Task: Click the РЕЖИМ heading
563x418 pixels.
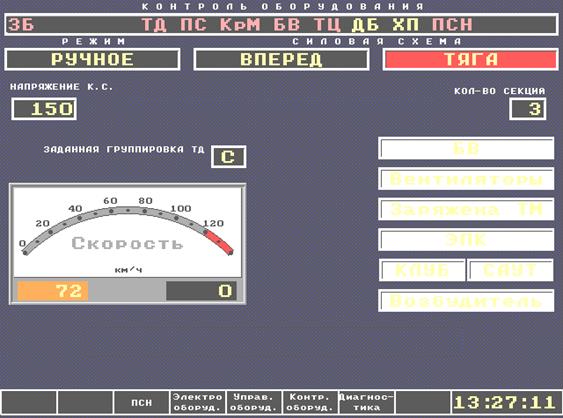Action: pos(94,42)
